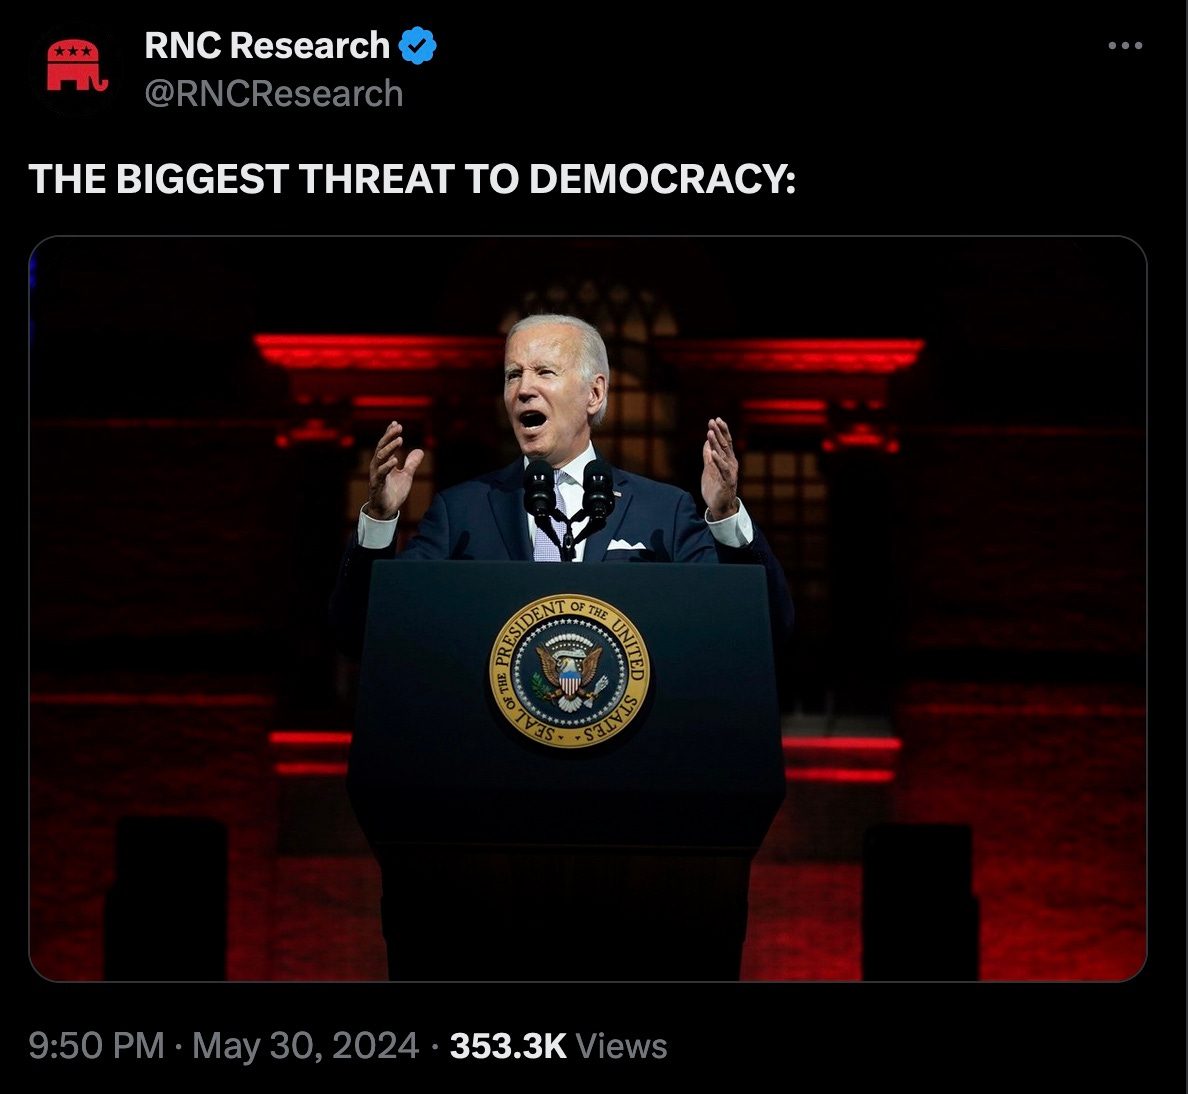Click the white pocket square on suit
The image size is (1188, 1094).
(x=627, y=544)
